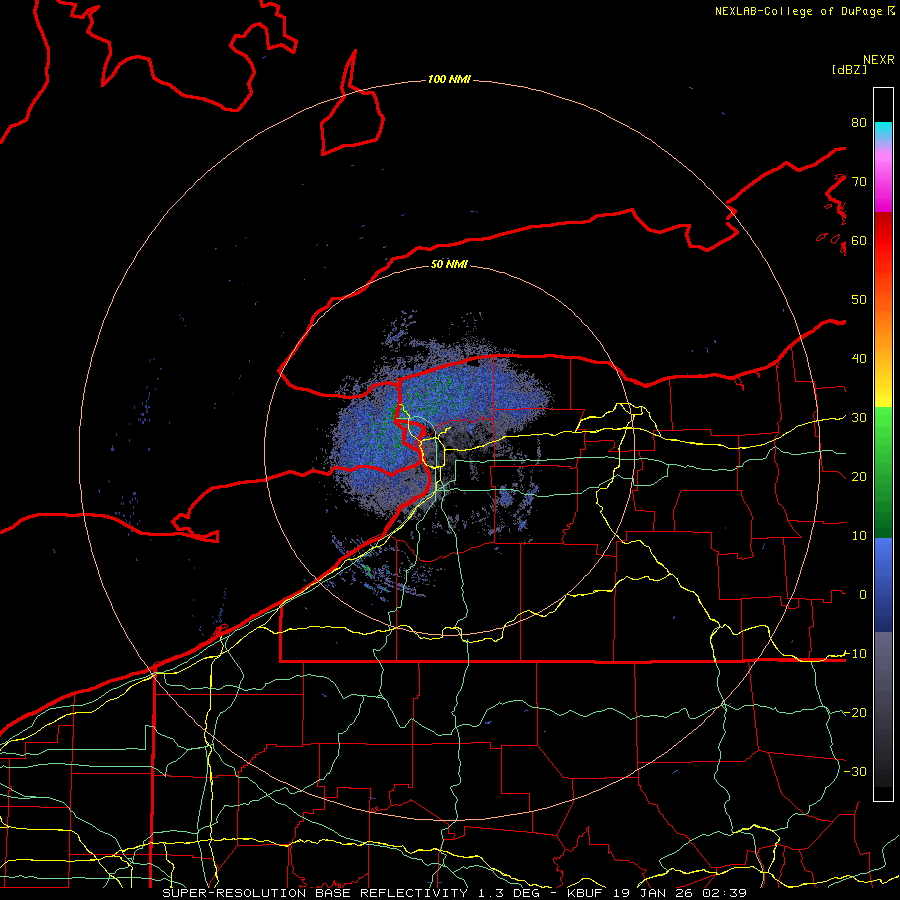Viewport: 900px width, 900px height.
Task: Click the 0 value on the dBZ scale
Action: click(x=863, y=595)
